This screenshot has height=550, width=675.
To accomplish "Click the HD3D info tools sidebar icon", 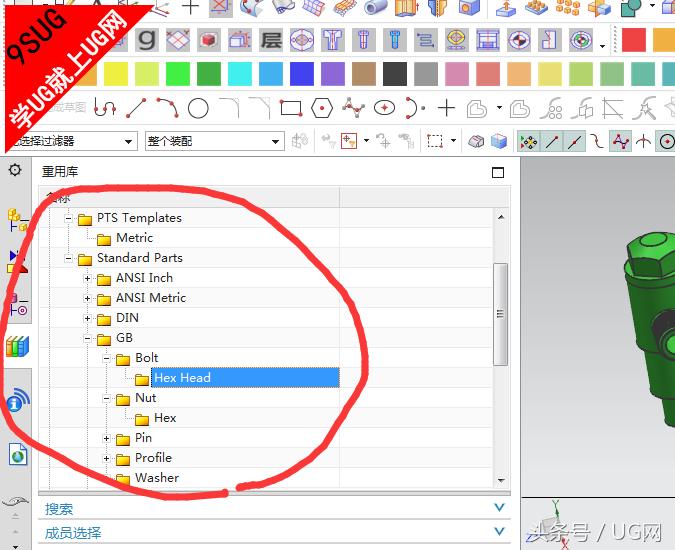I will [x=17, y=402].
